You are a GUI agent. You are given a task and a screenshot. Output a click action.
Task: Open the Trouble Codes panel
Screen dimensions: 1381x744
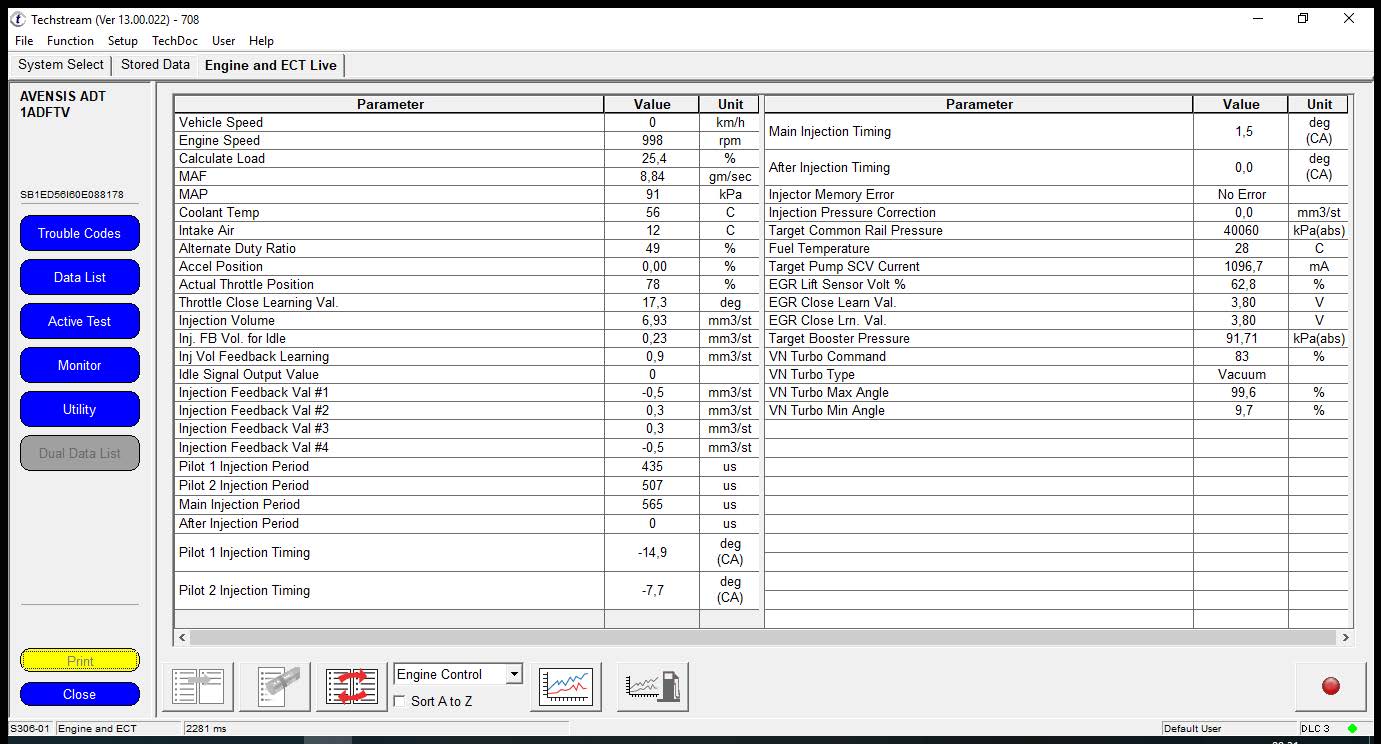tap(79, 233)
